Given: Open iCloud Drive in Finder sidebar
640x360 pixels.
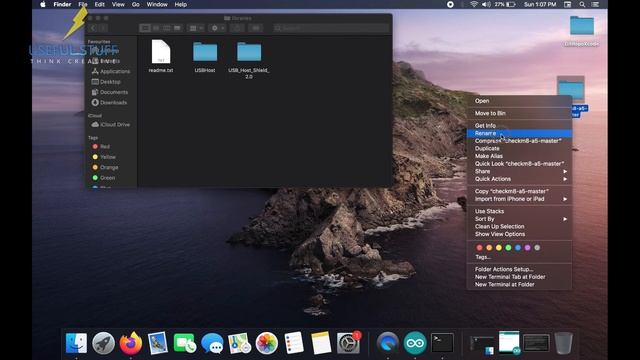Looking at the screenshot, I should click(111, 124).
